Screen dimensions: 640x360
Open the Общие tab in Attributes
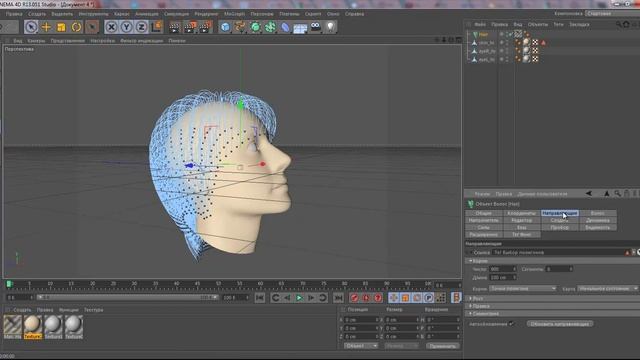484,213
